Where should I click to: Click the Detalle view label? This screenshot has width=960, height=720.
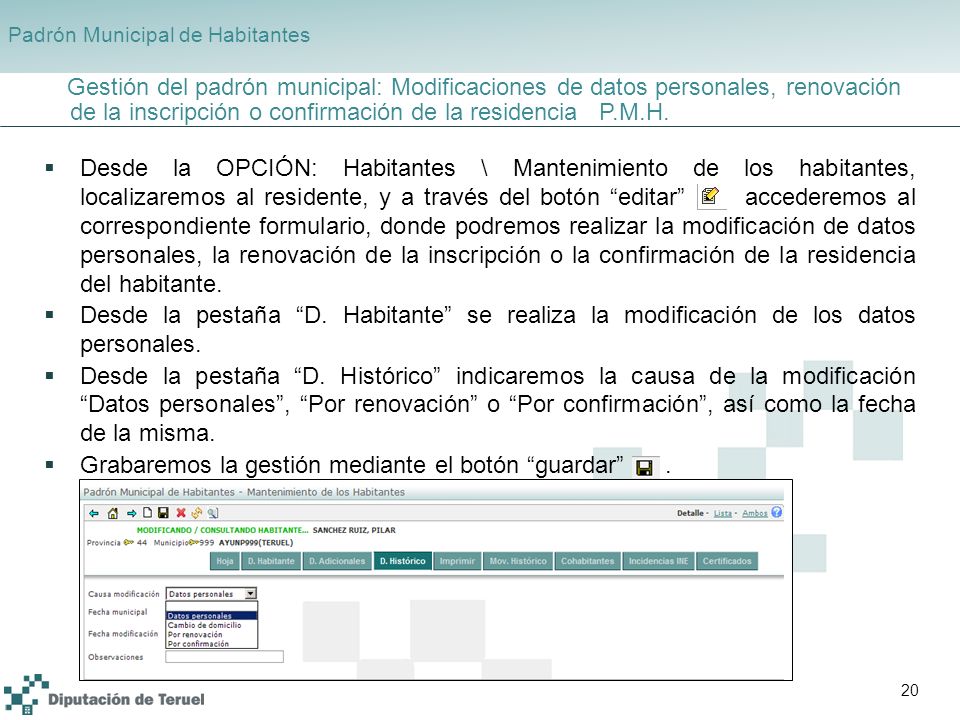(690, 513)
